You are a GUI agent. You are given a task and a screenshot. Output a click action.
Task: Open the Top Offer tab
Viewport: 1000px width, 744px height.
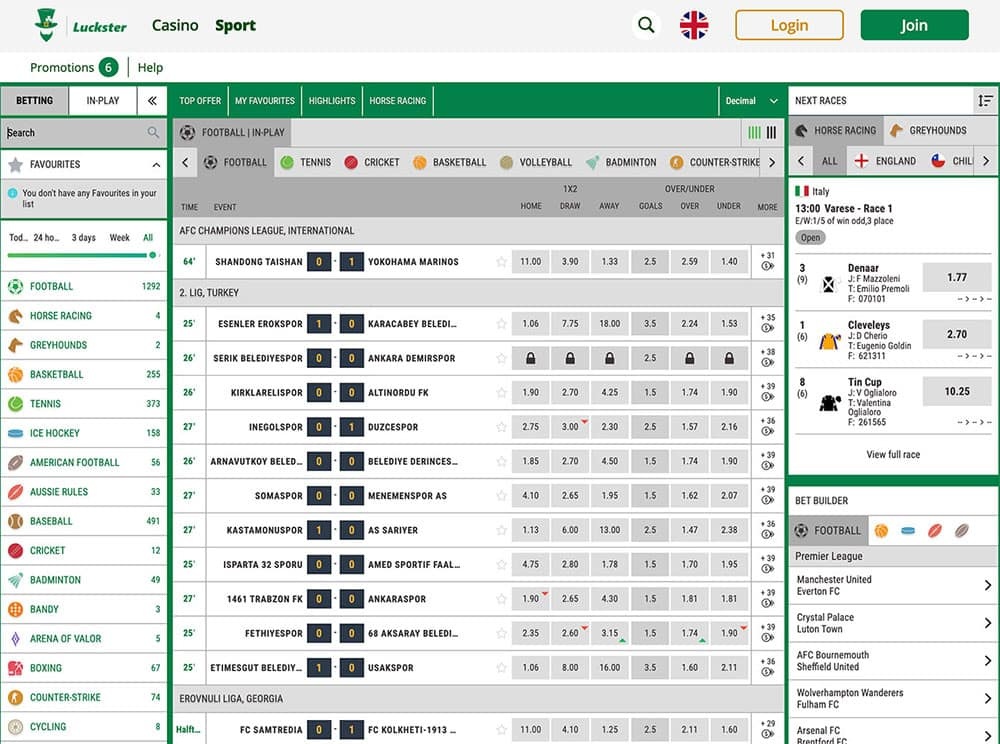(200, 101)
